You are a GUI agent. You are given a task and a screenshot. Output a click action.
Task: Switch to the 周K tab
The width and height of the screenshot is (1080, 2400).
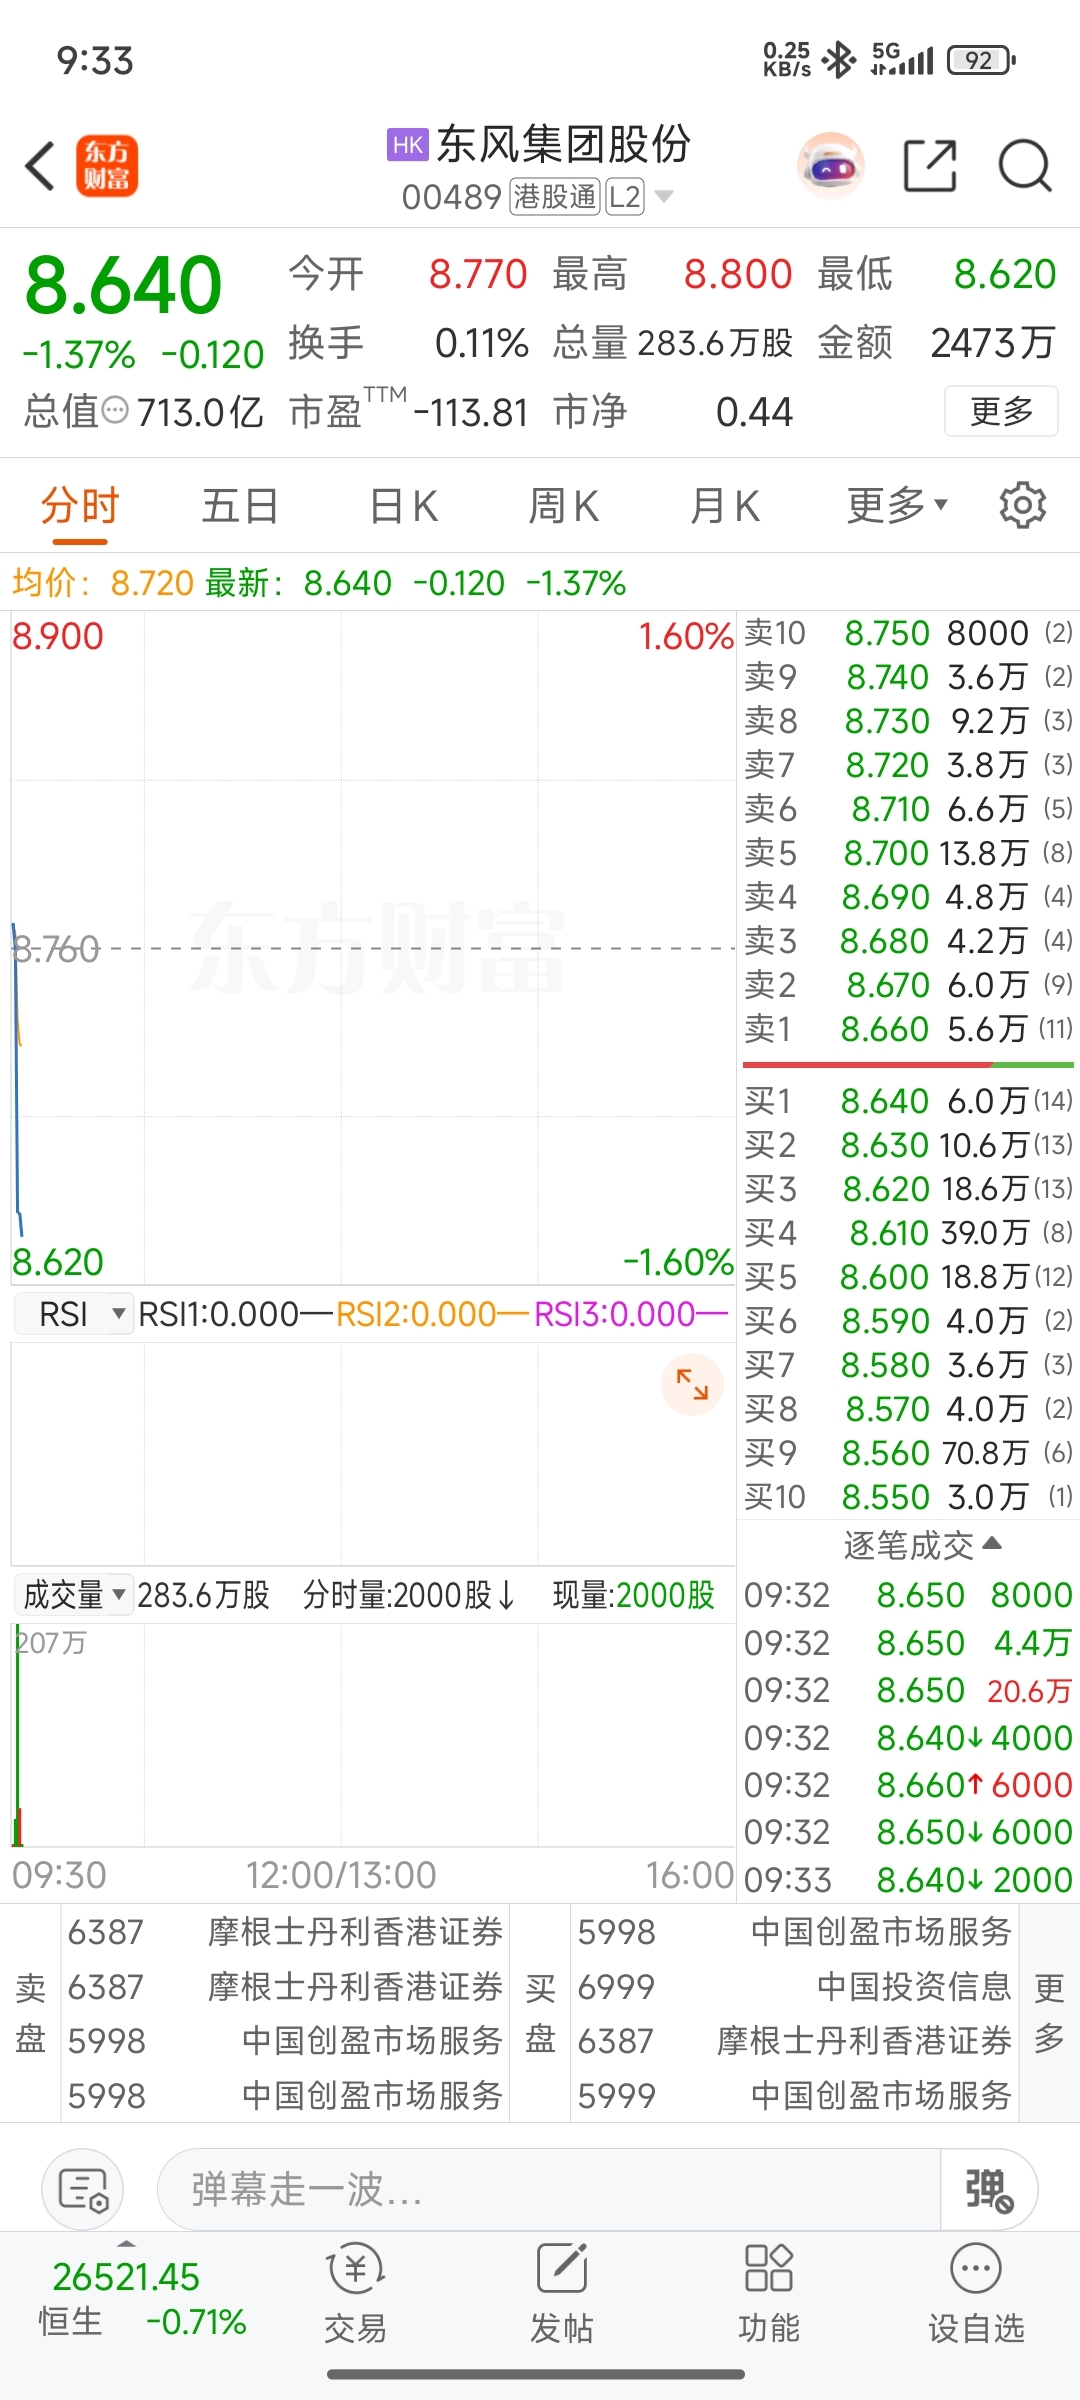[x=564, y=506]
